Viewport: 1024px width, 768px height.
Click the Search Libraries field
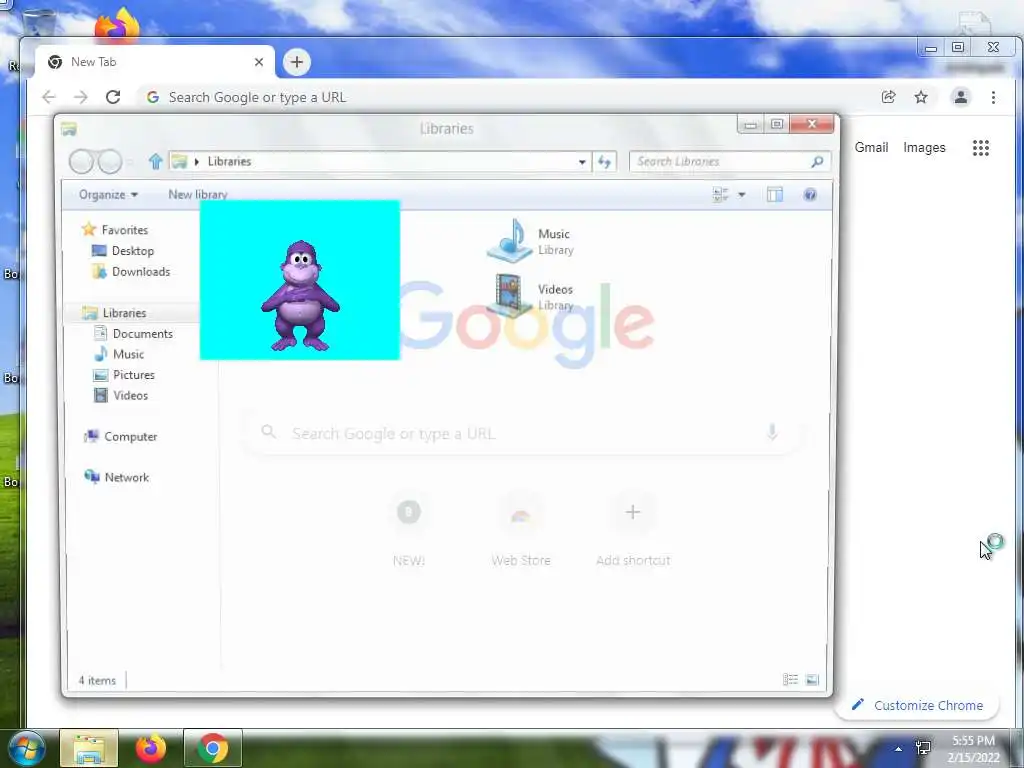point(730,161)
